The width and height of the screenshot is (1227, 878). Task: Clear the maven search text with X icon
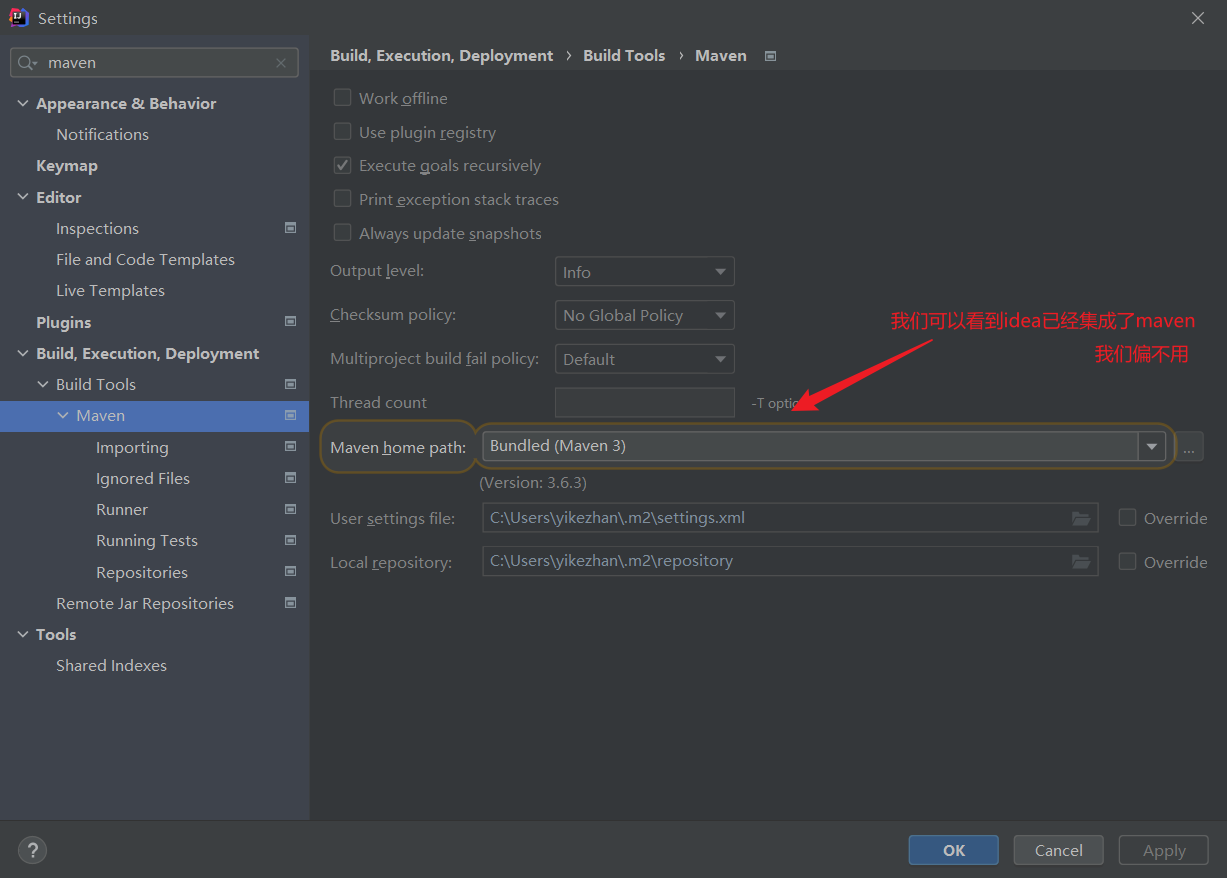point(281,63)
